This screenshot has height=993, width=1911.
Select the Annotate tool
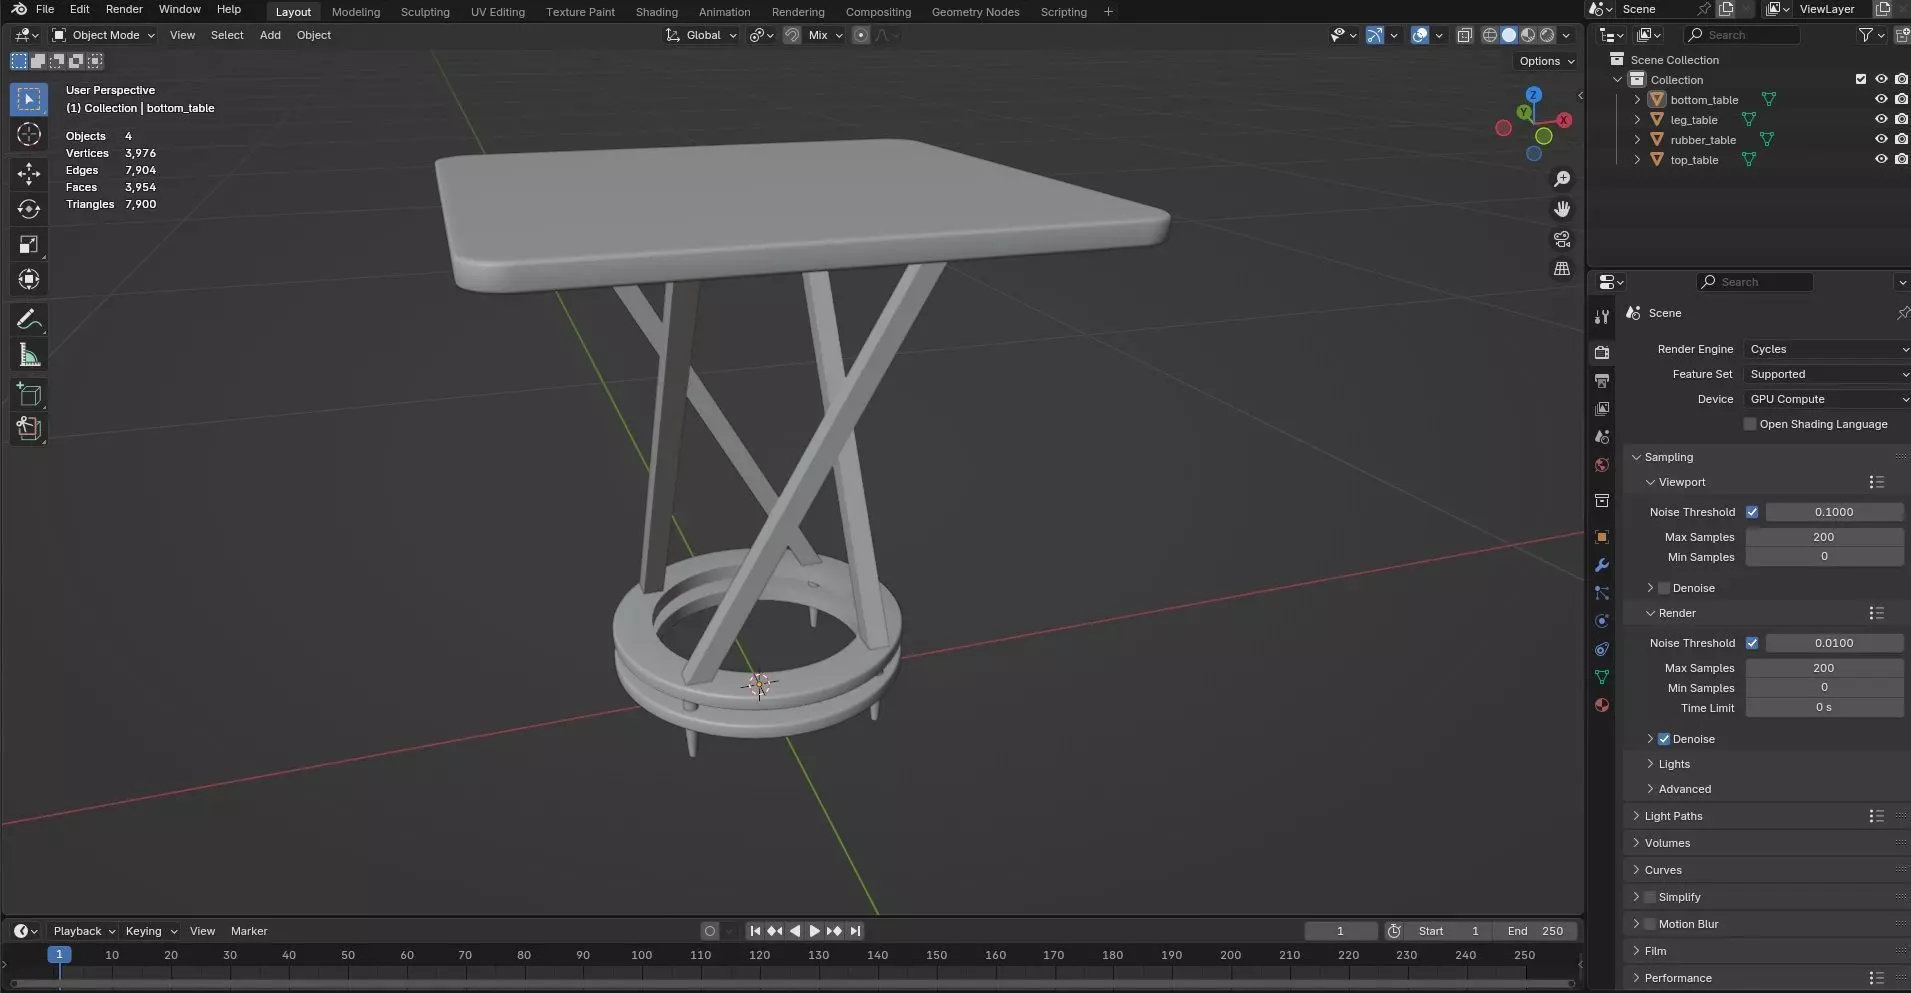[x=28, y=319]
